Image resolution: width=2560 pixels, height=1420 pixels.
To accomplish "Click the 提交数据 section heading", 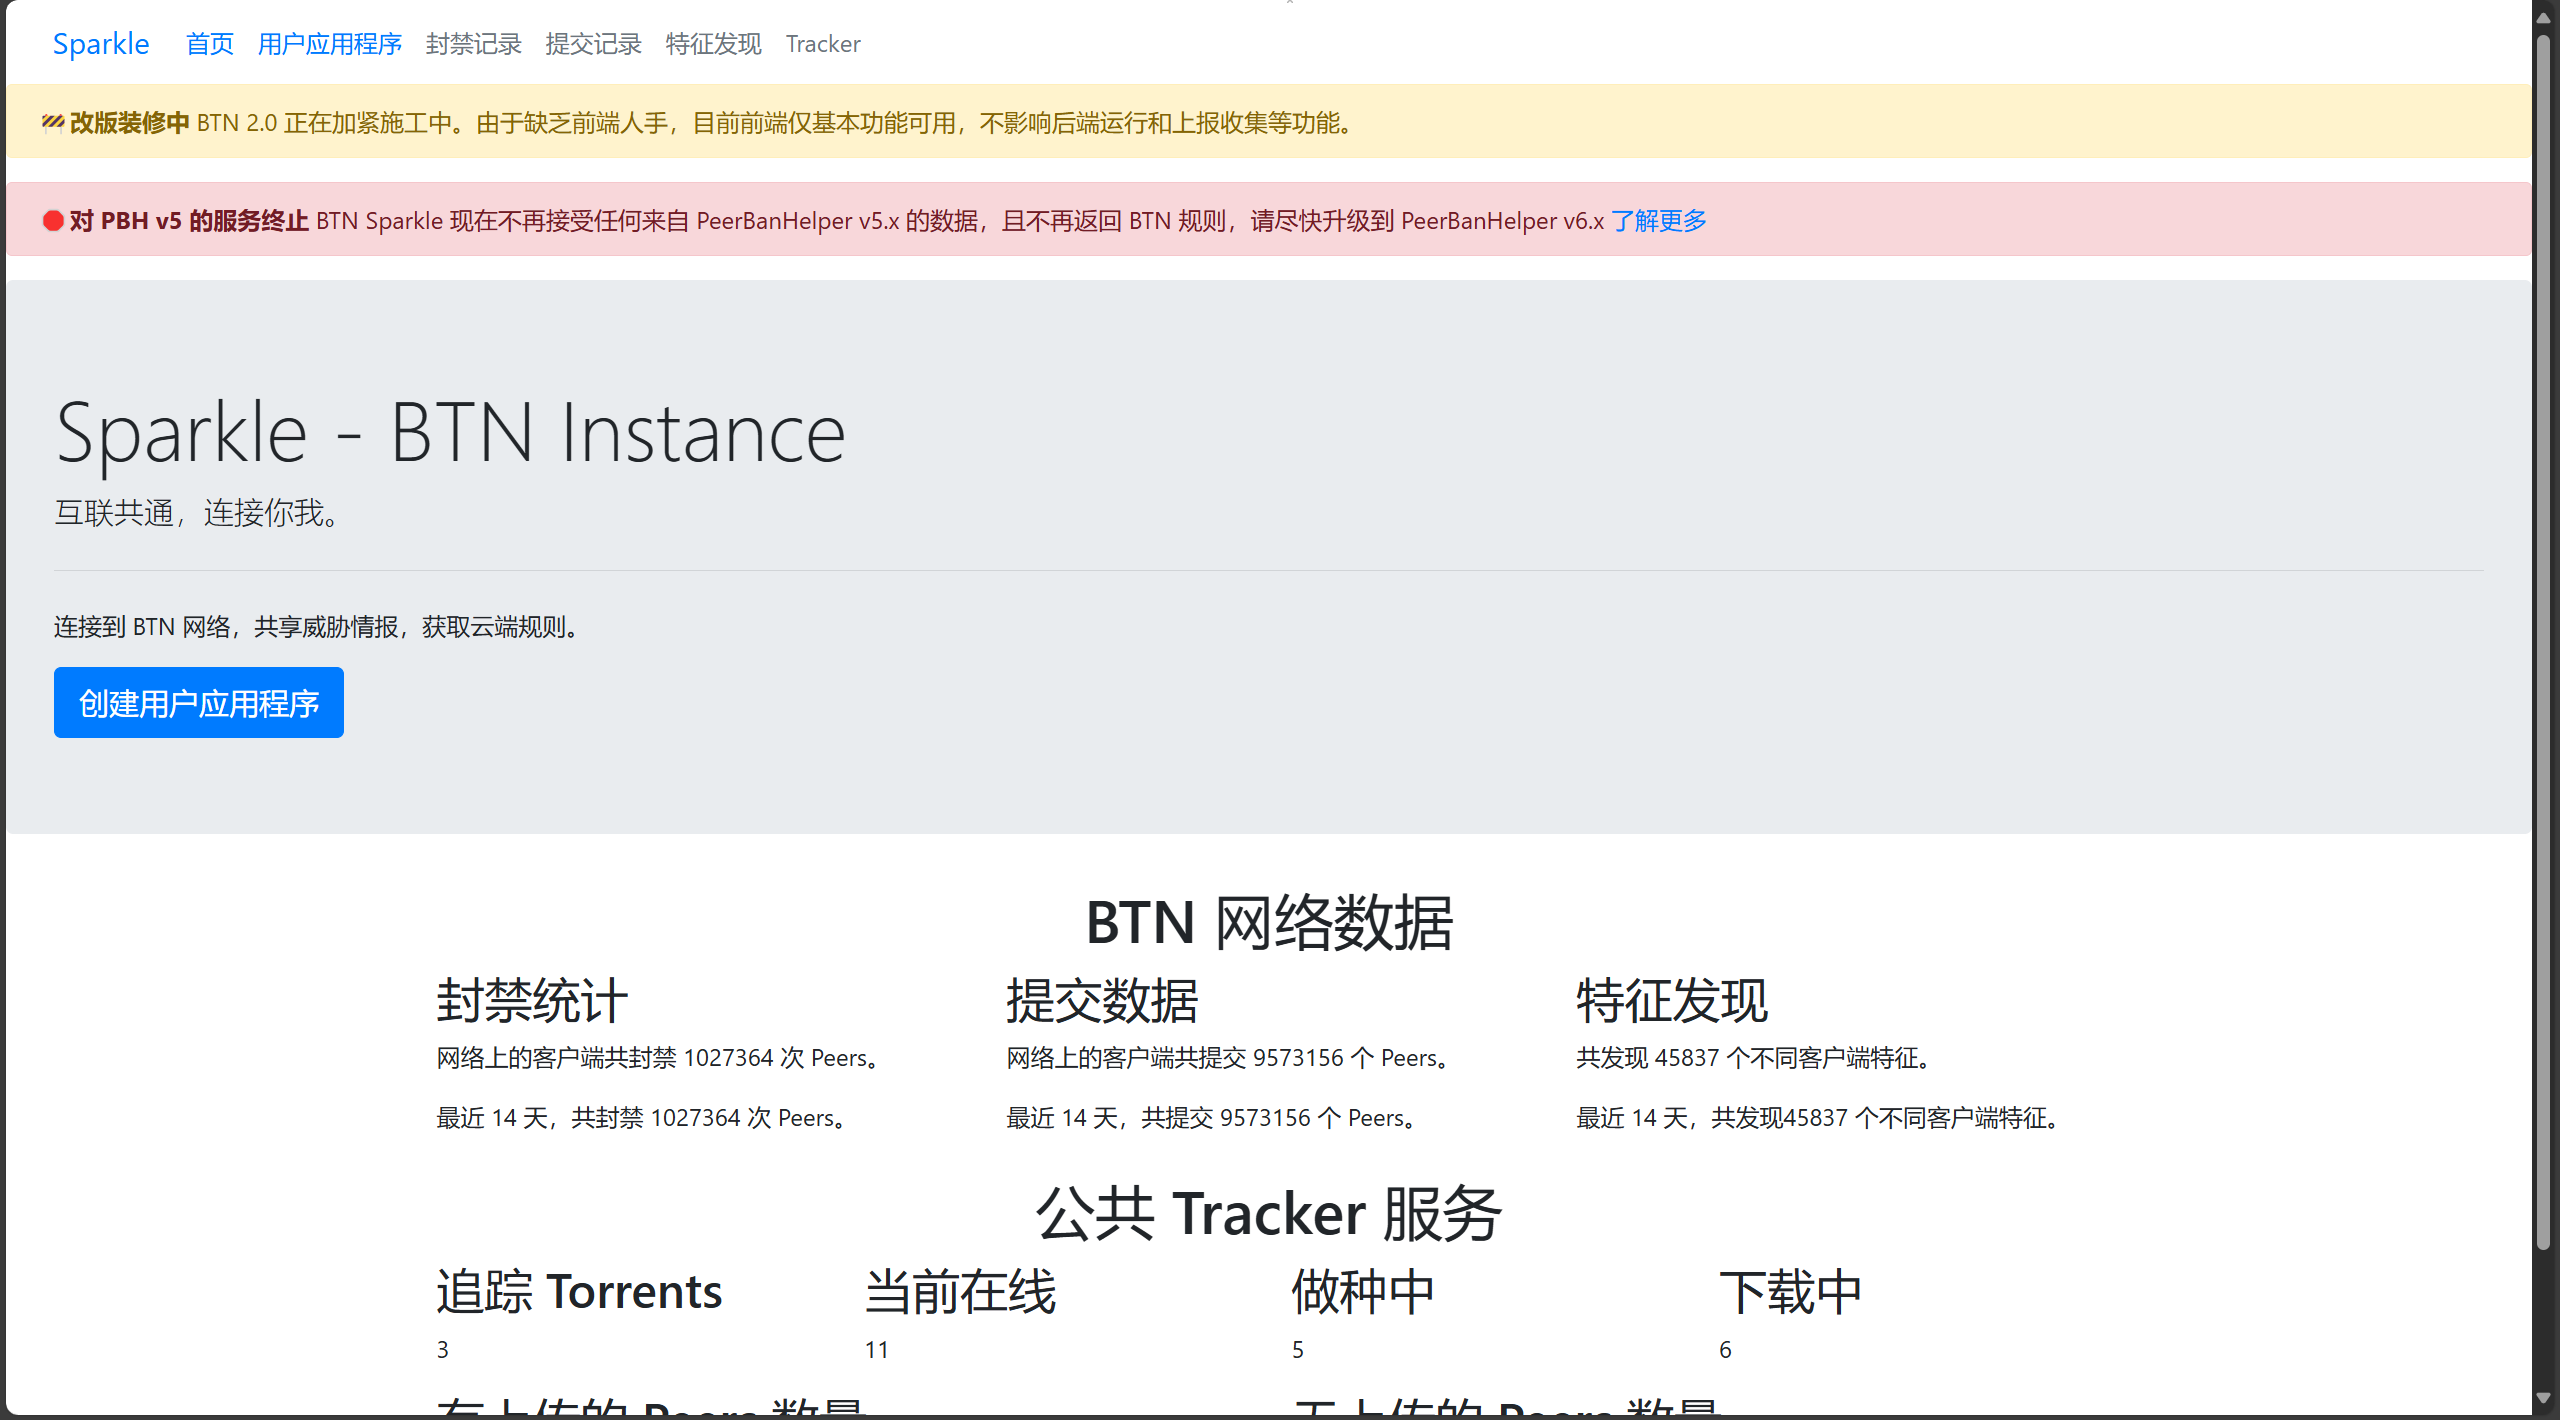I will 1100,999.
